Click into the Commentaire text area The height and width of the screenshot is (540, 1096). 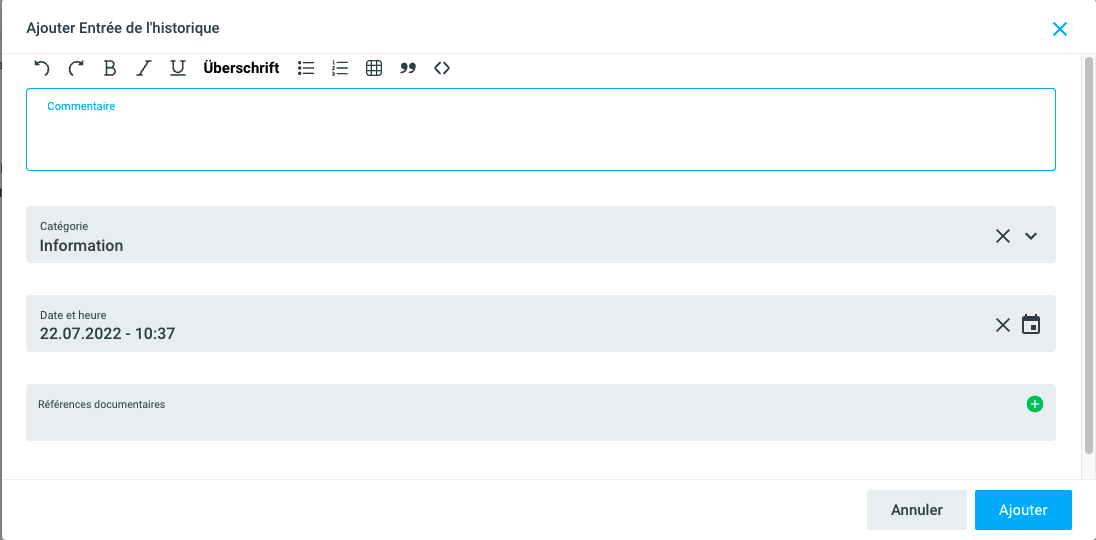coord(540,135)
